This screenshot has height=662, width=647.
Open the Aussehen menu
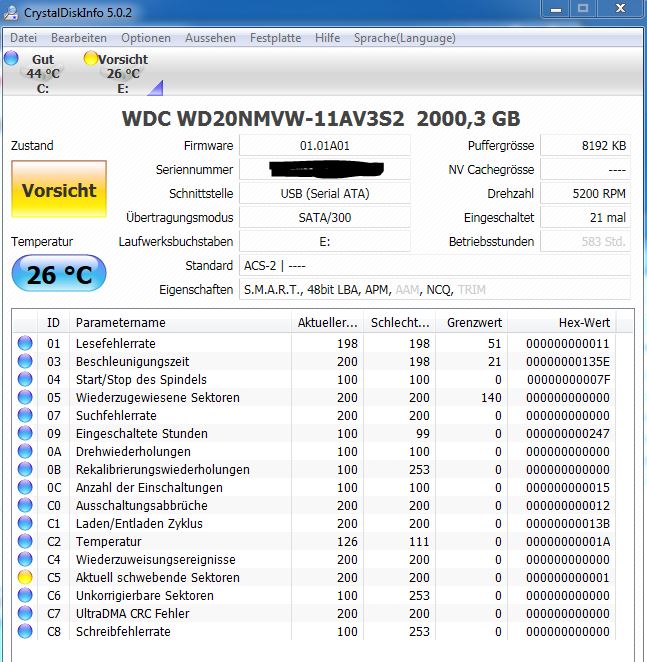coord(210,38)
